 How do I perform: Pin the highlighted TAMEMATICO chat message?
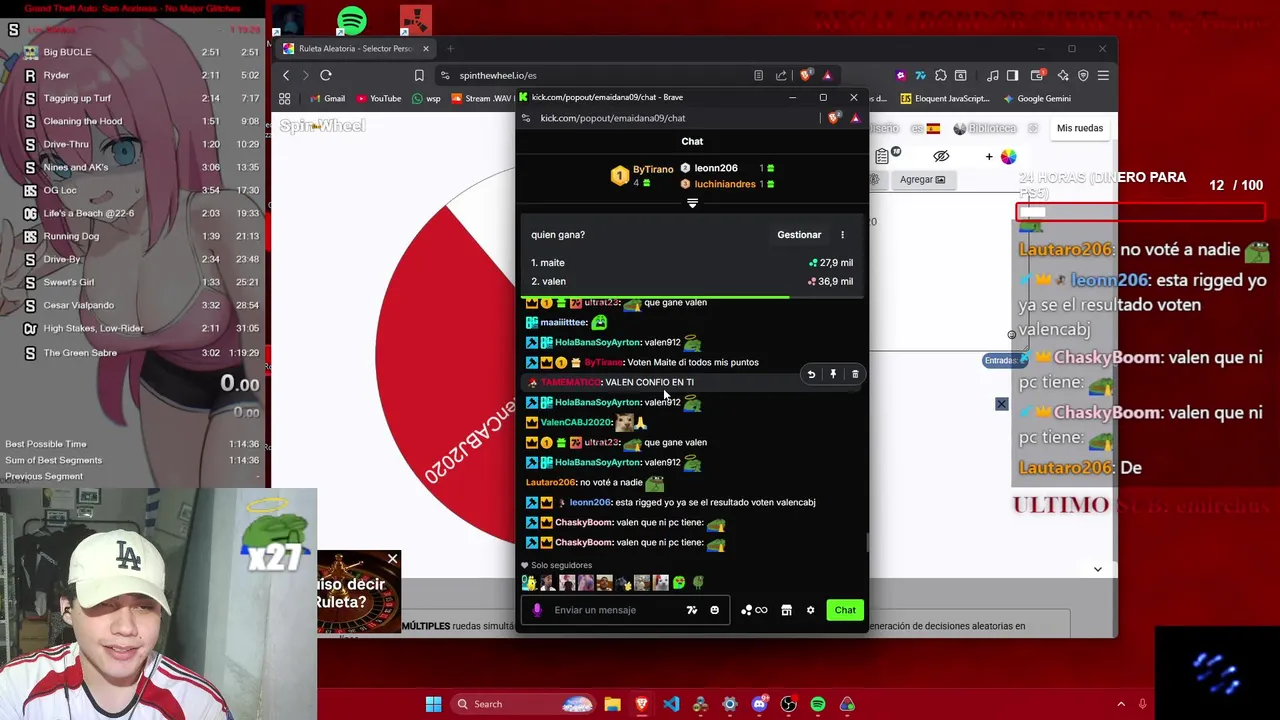833,374
